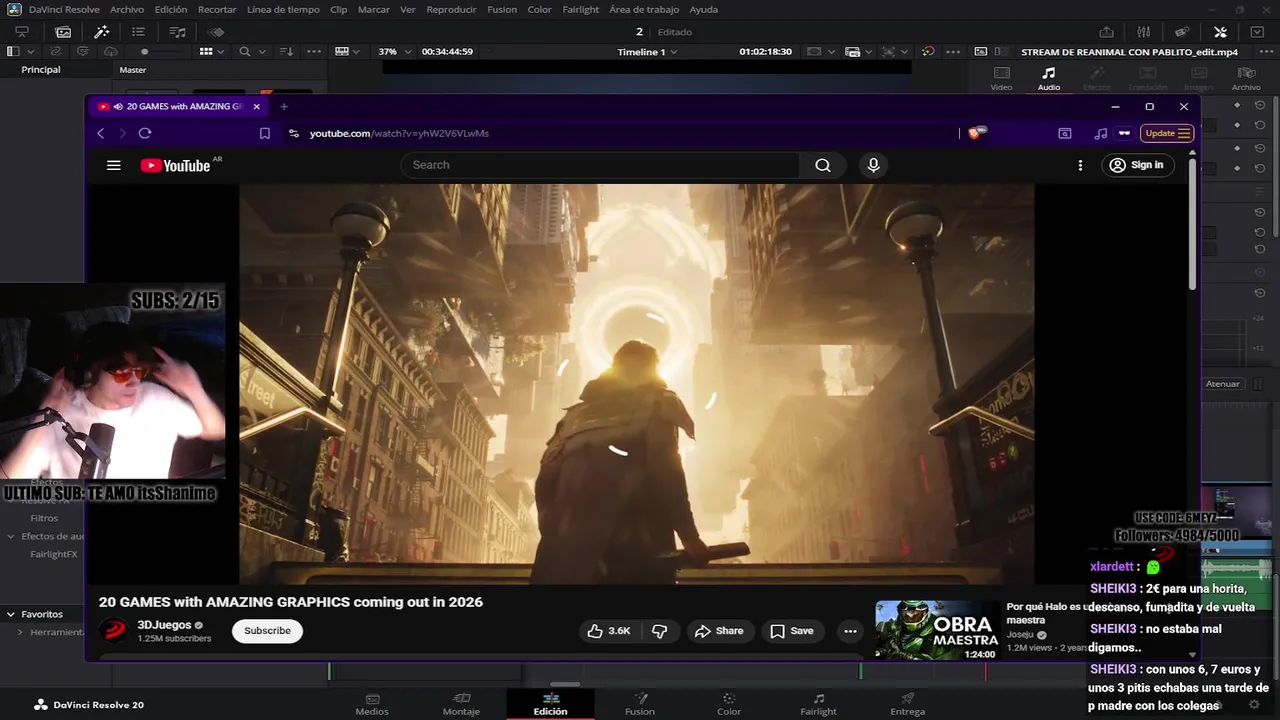Open the Marcar menu
Image resolution: width=1280 pixels, height=720 pixels.
tap(373, 9)
